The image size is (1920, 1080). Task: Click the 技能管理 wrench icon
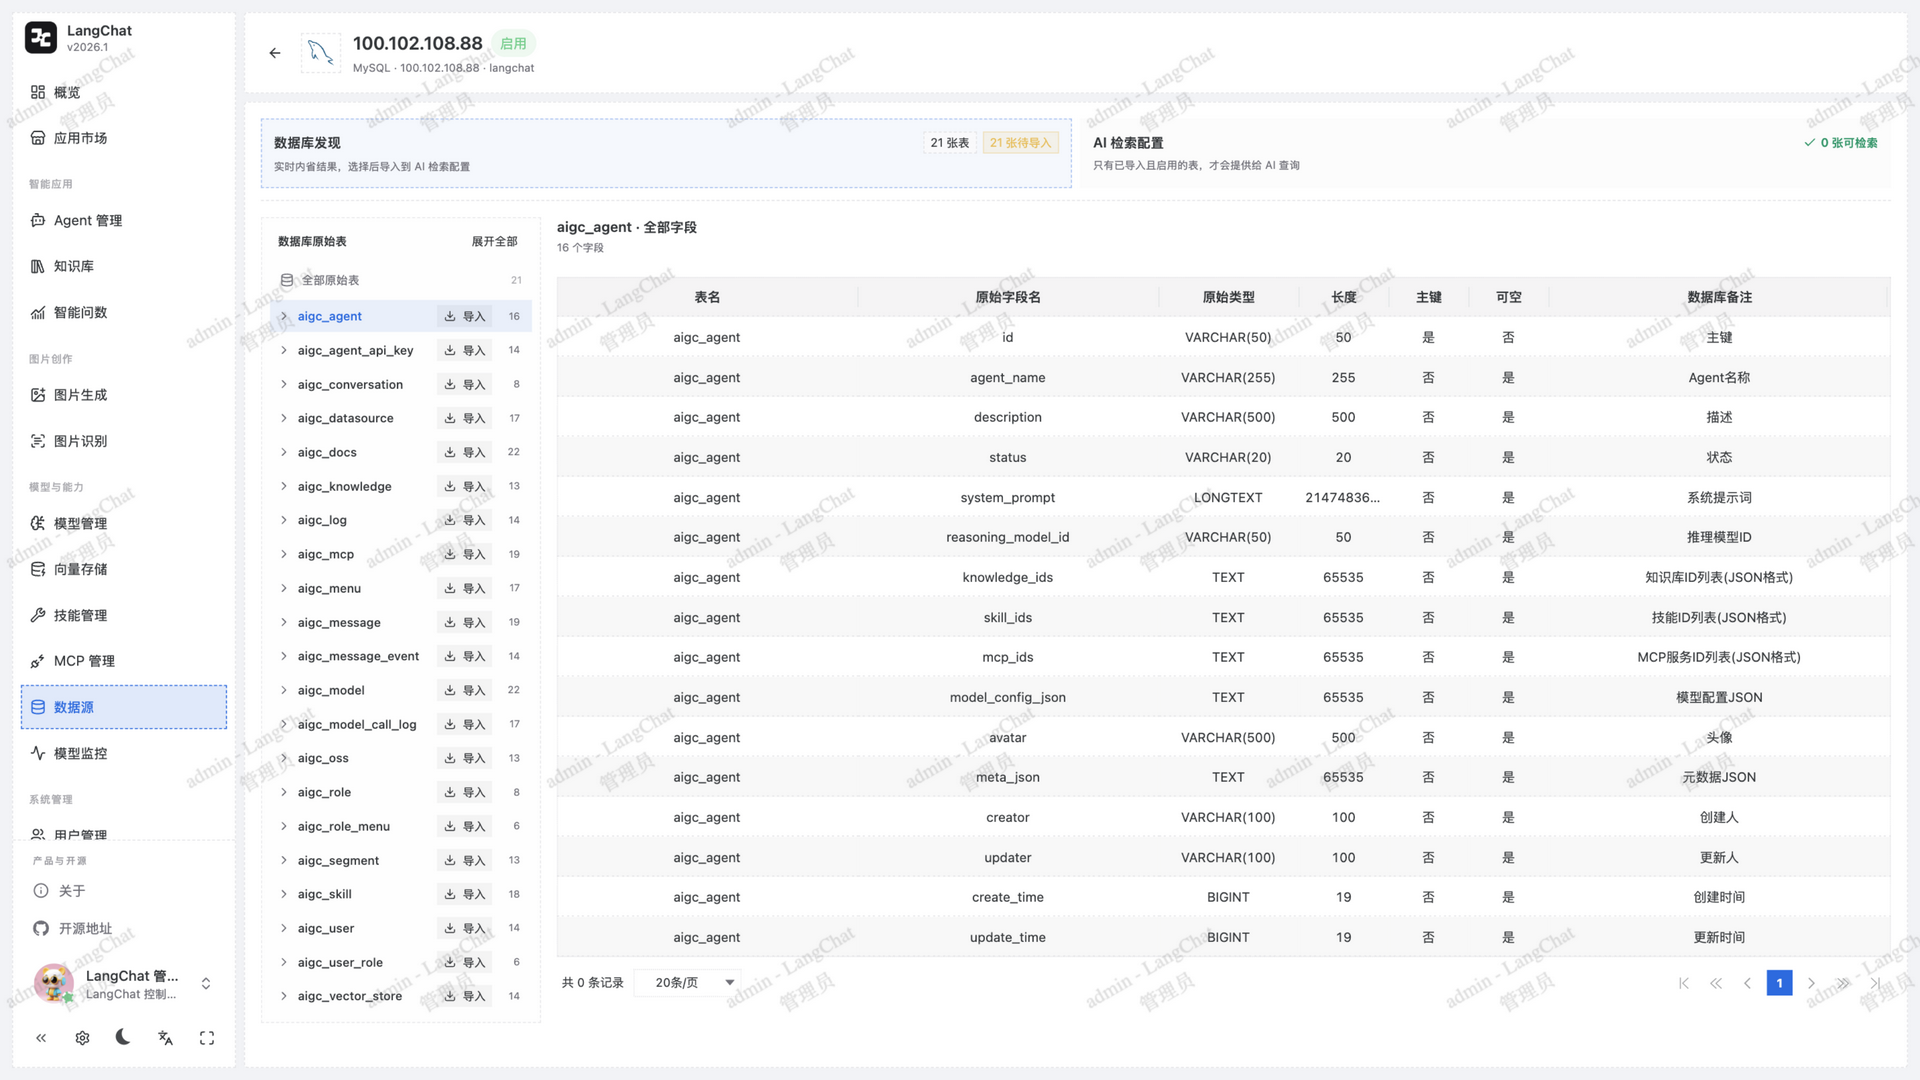coord(38,615)
